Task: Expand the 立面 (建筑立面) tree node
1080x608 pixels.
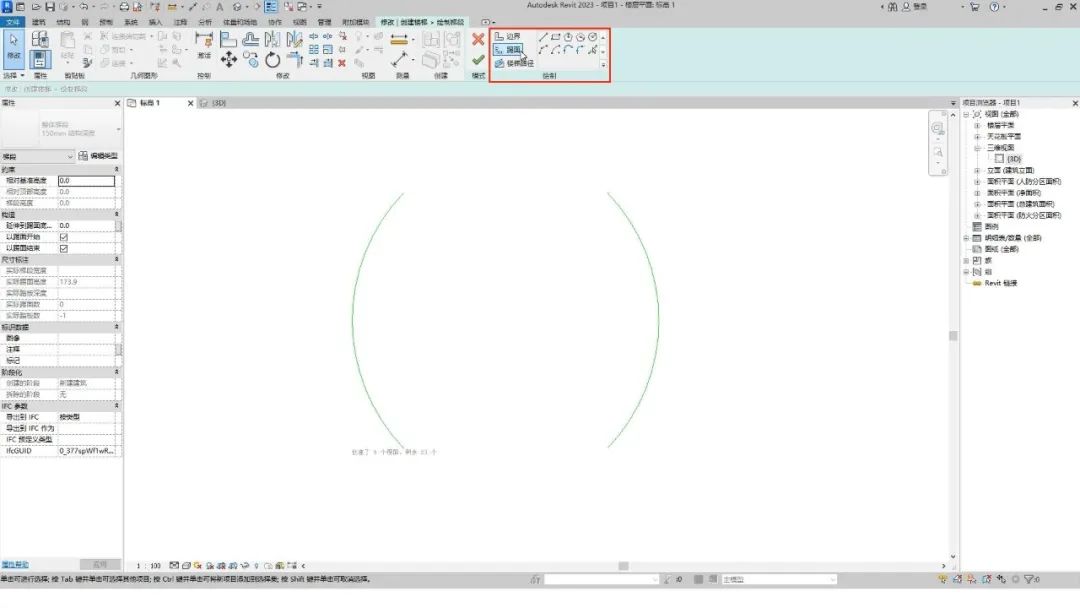Action: pyautogui.click(x=977, y=170)
